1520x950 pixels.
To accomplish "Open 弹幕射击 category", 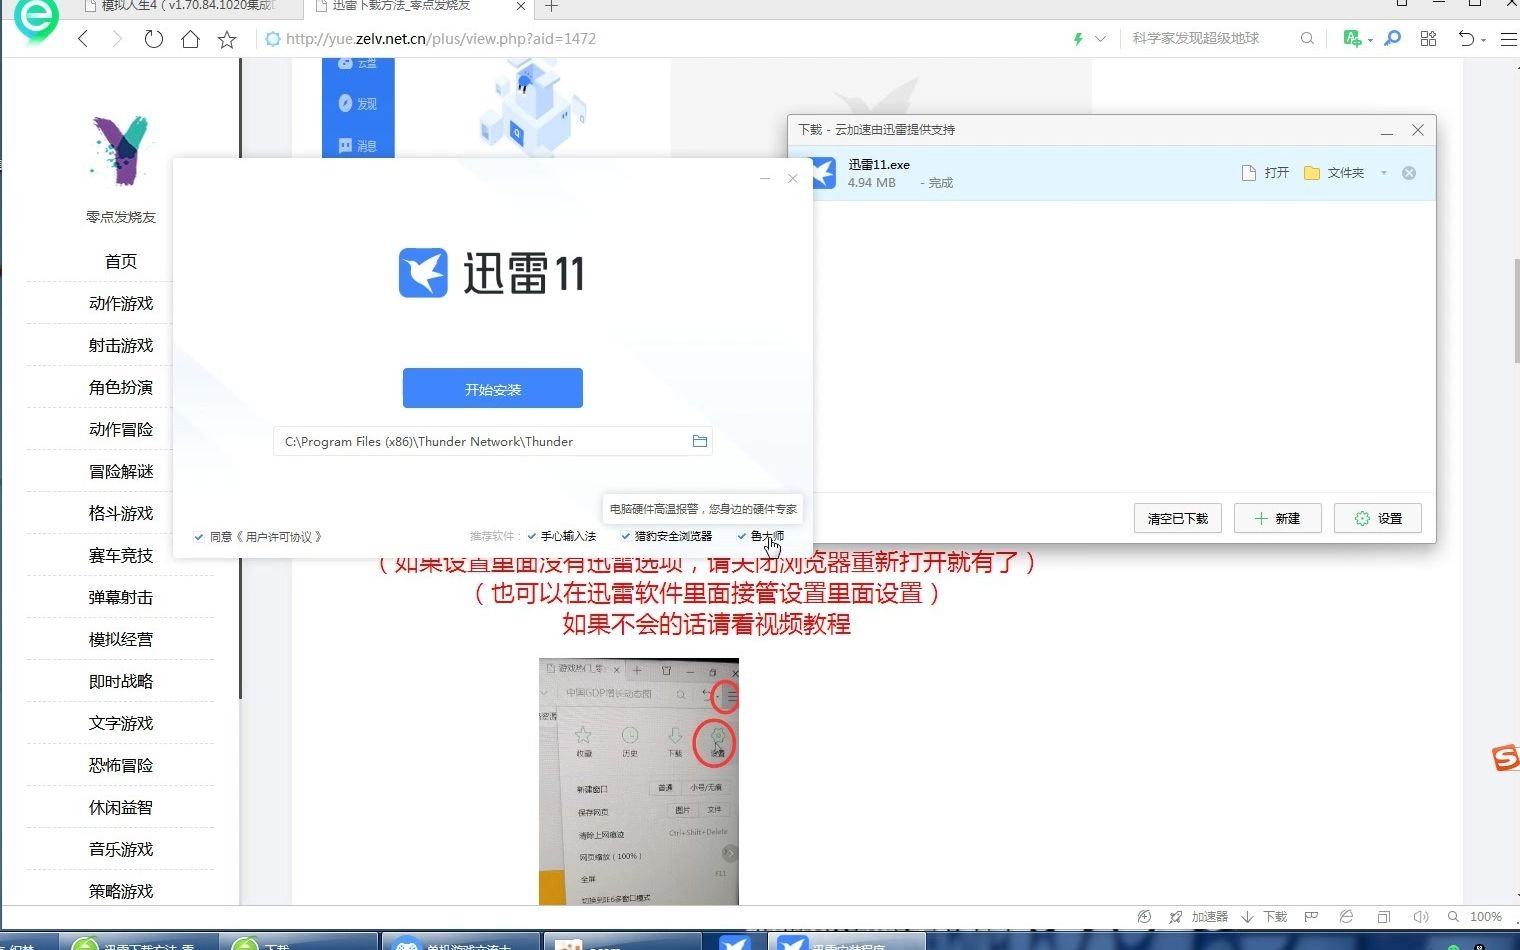I will [x=121, y=597].
